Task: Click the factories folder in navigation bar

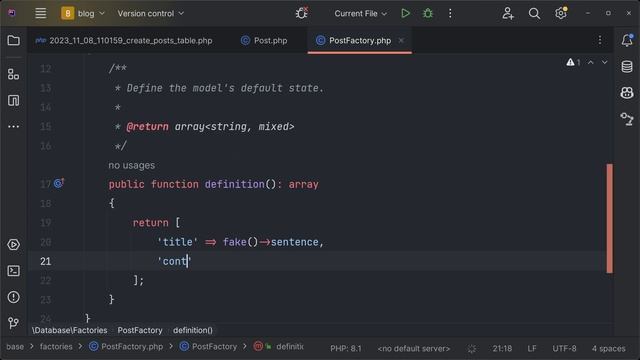Action: 56,347
